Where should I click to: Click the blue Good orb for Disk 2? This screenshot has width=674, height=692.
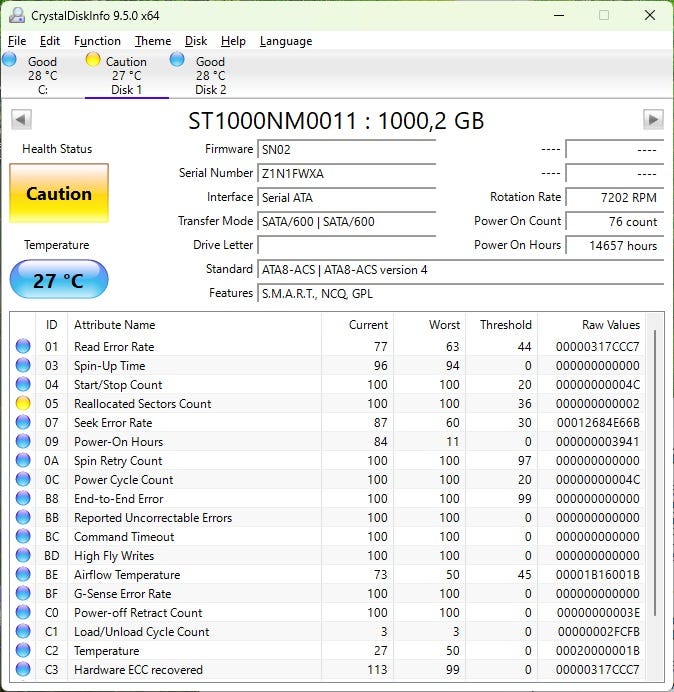tap(177, 60)
